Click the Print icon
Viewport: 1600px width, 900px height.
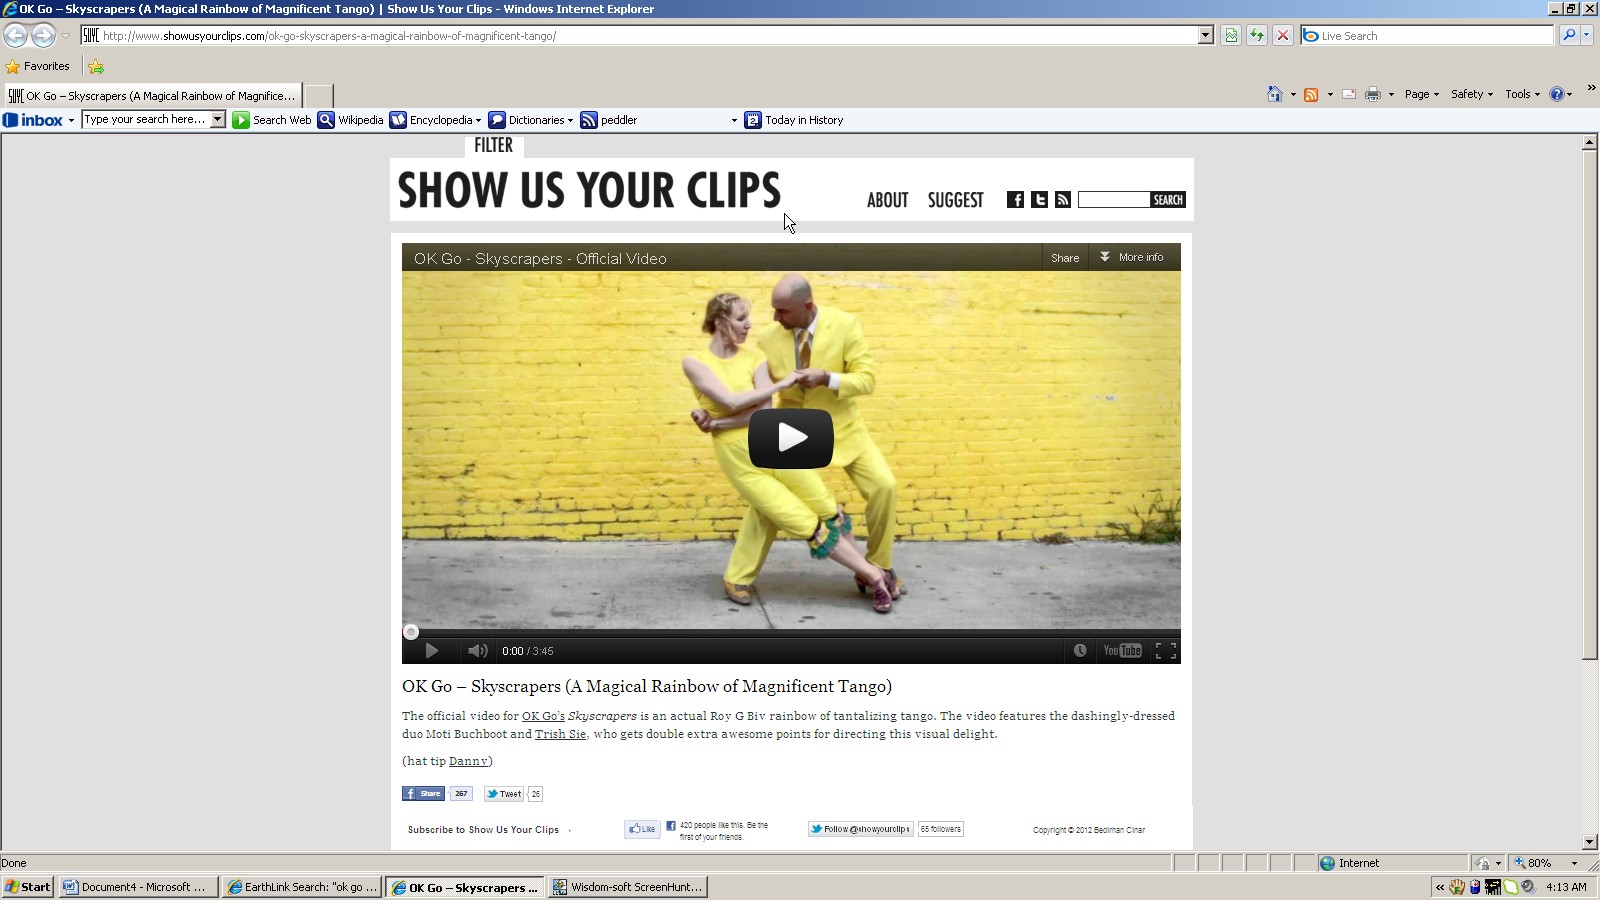point(1373,94)
